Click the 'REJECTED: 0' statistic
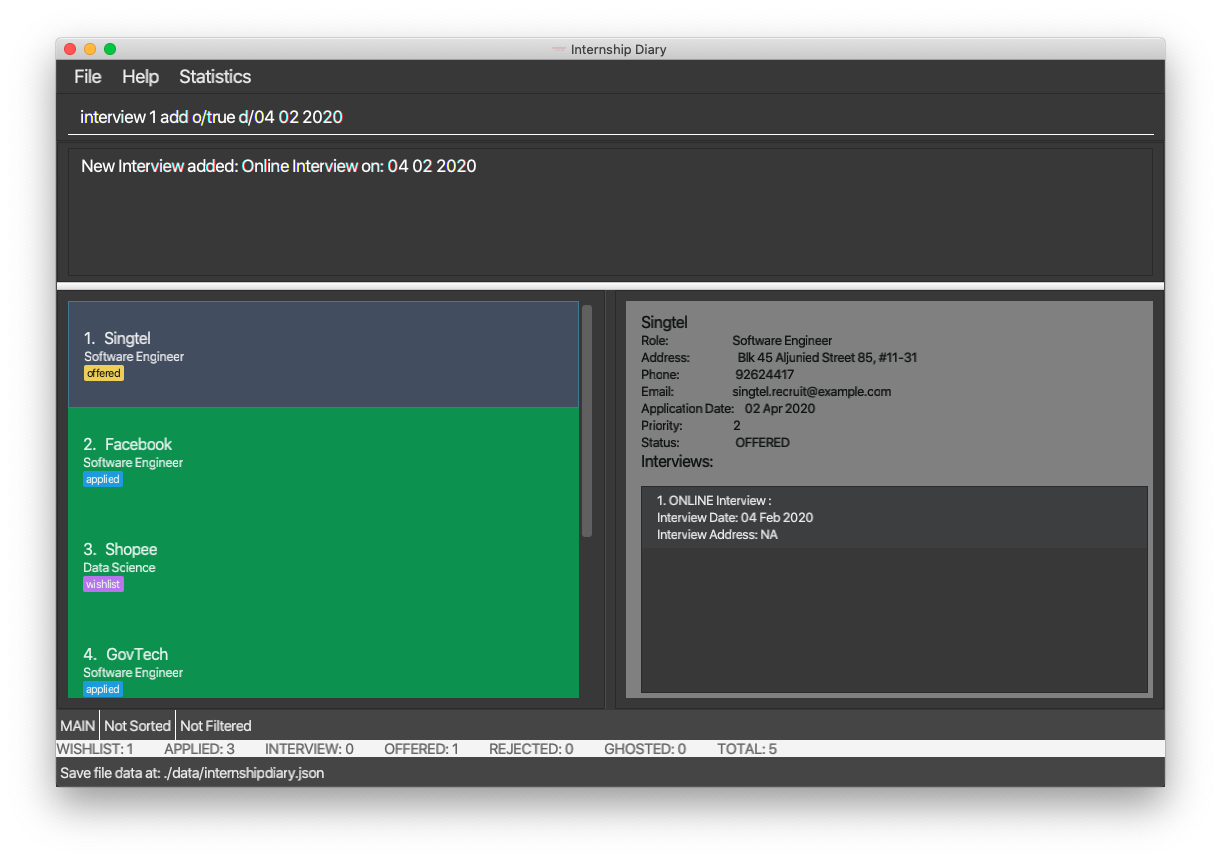 click(x=531, y=748)
